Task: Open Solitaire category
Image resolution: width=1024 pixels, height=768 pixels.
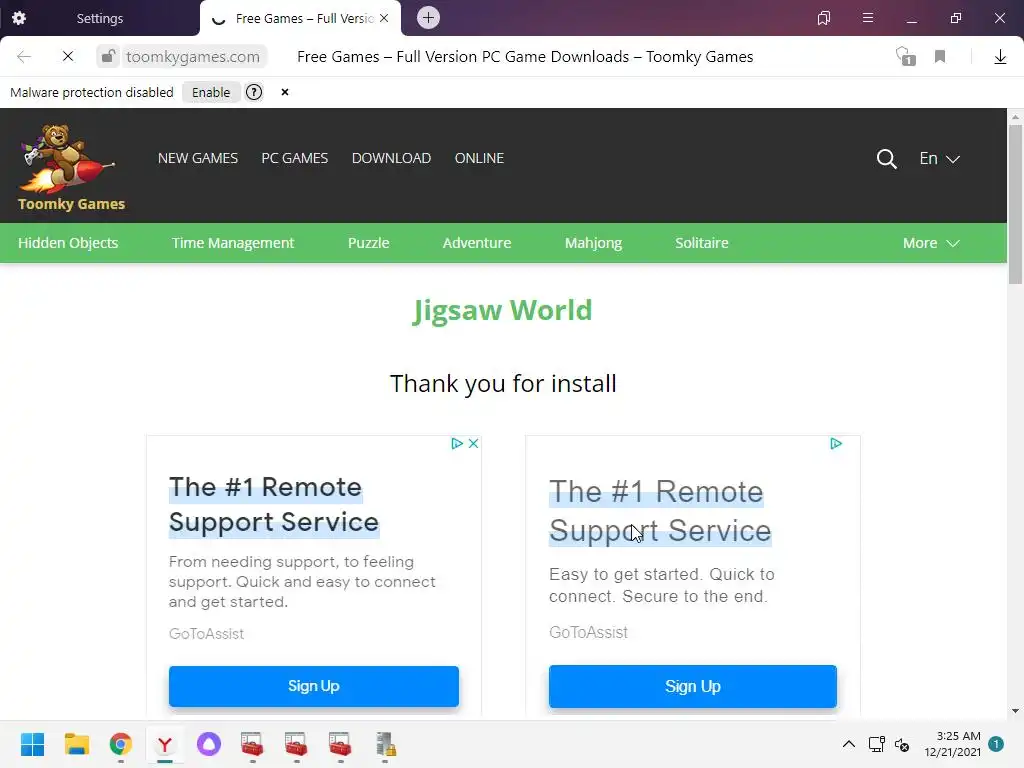Action: coord(701,243)
